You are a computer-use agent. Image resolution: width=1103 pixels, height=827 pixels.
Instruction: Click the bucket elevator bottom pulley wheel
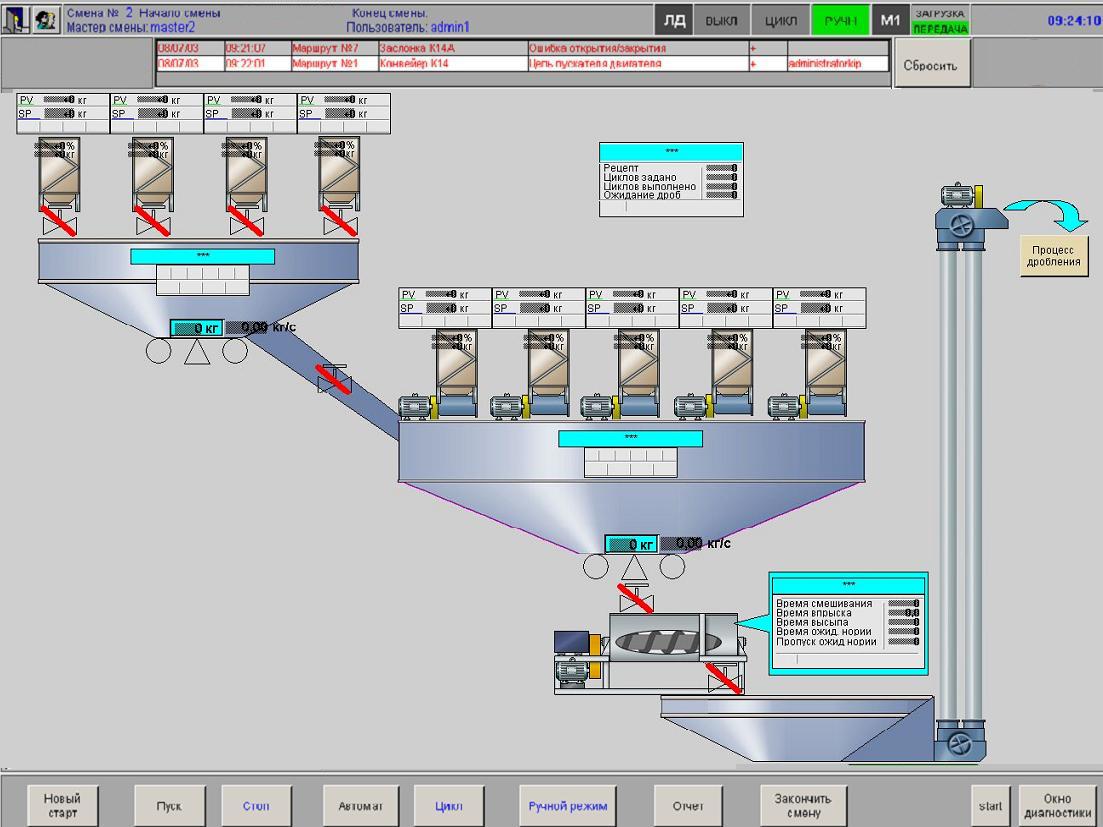(958, 742)
